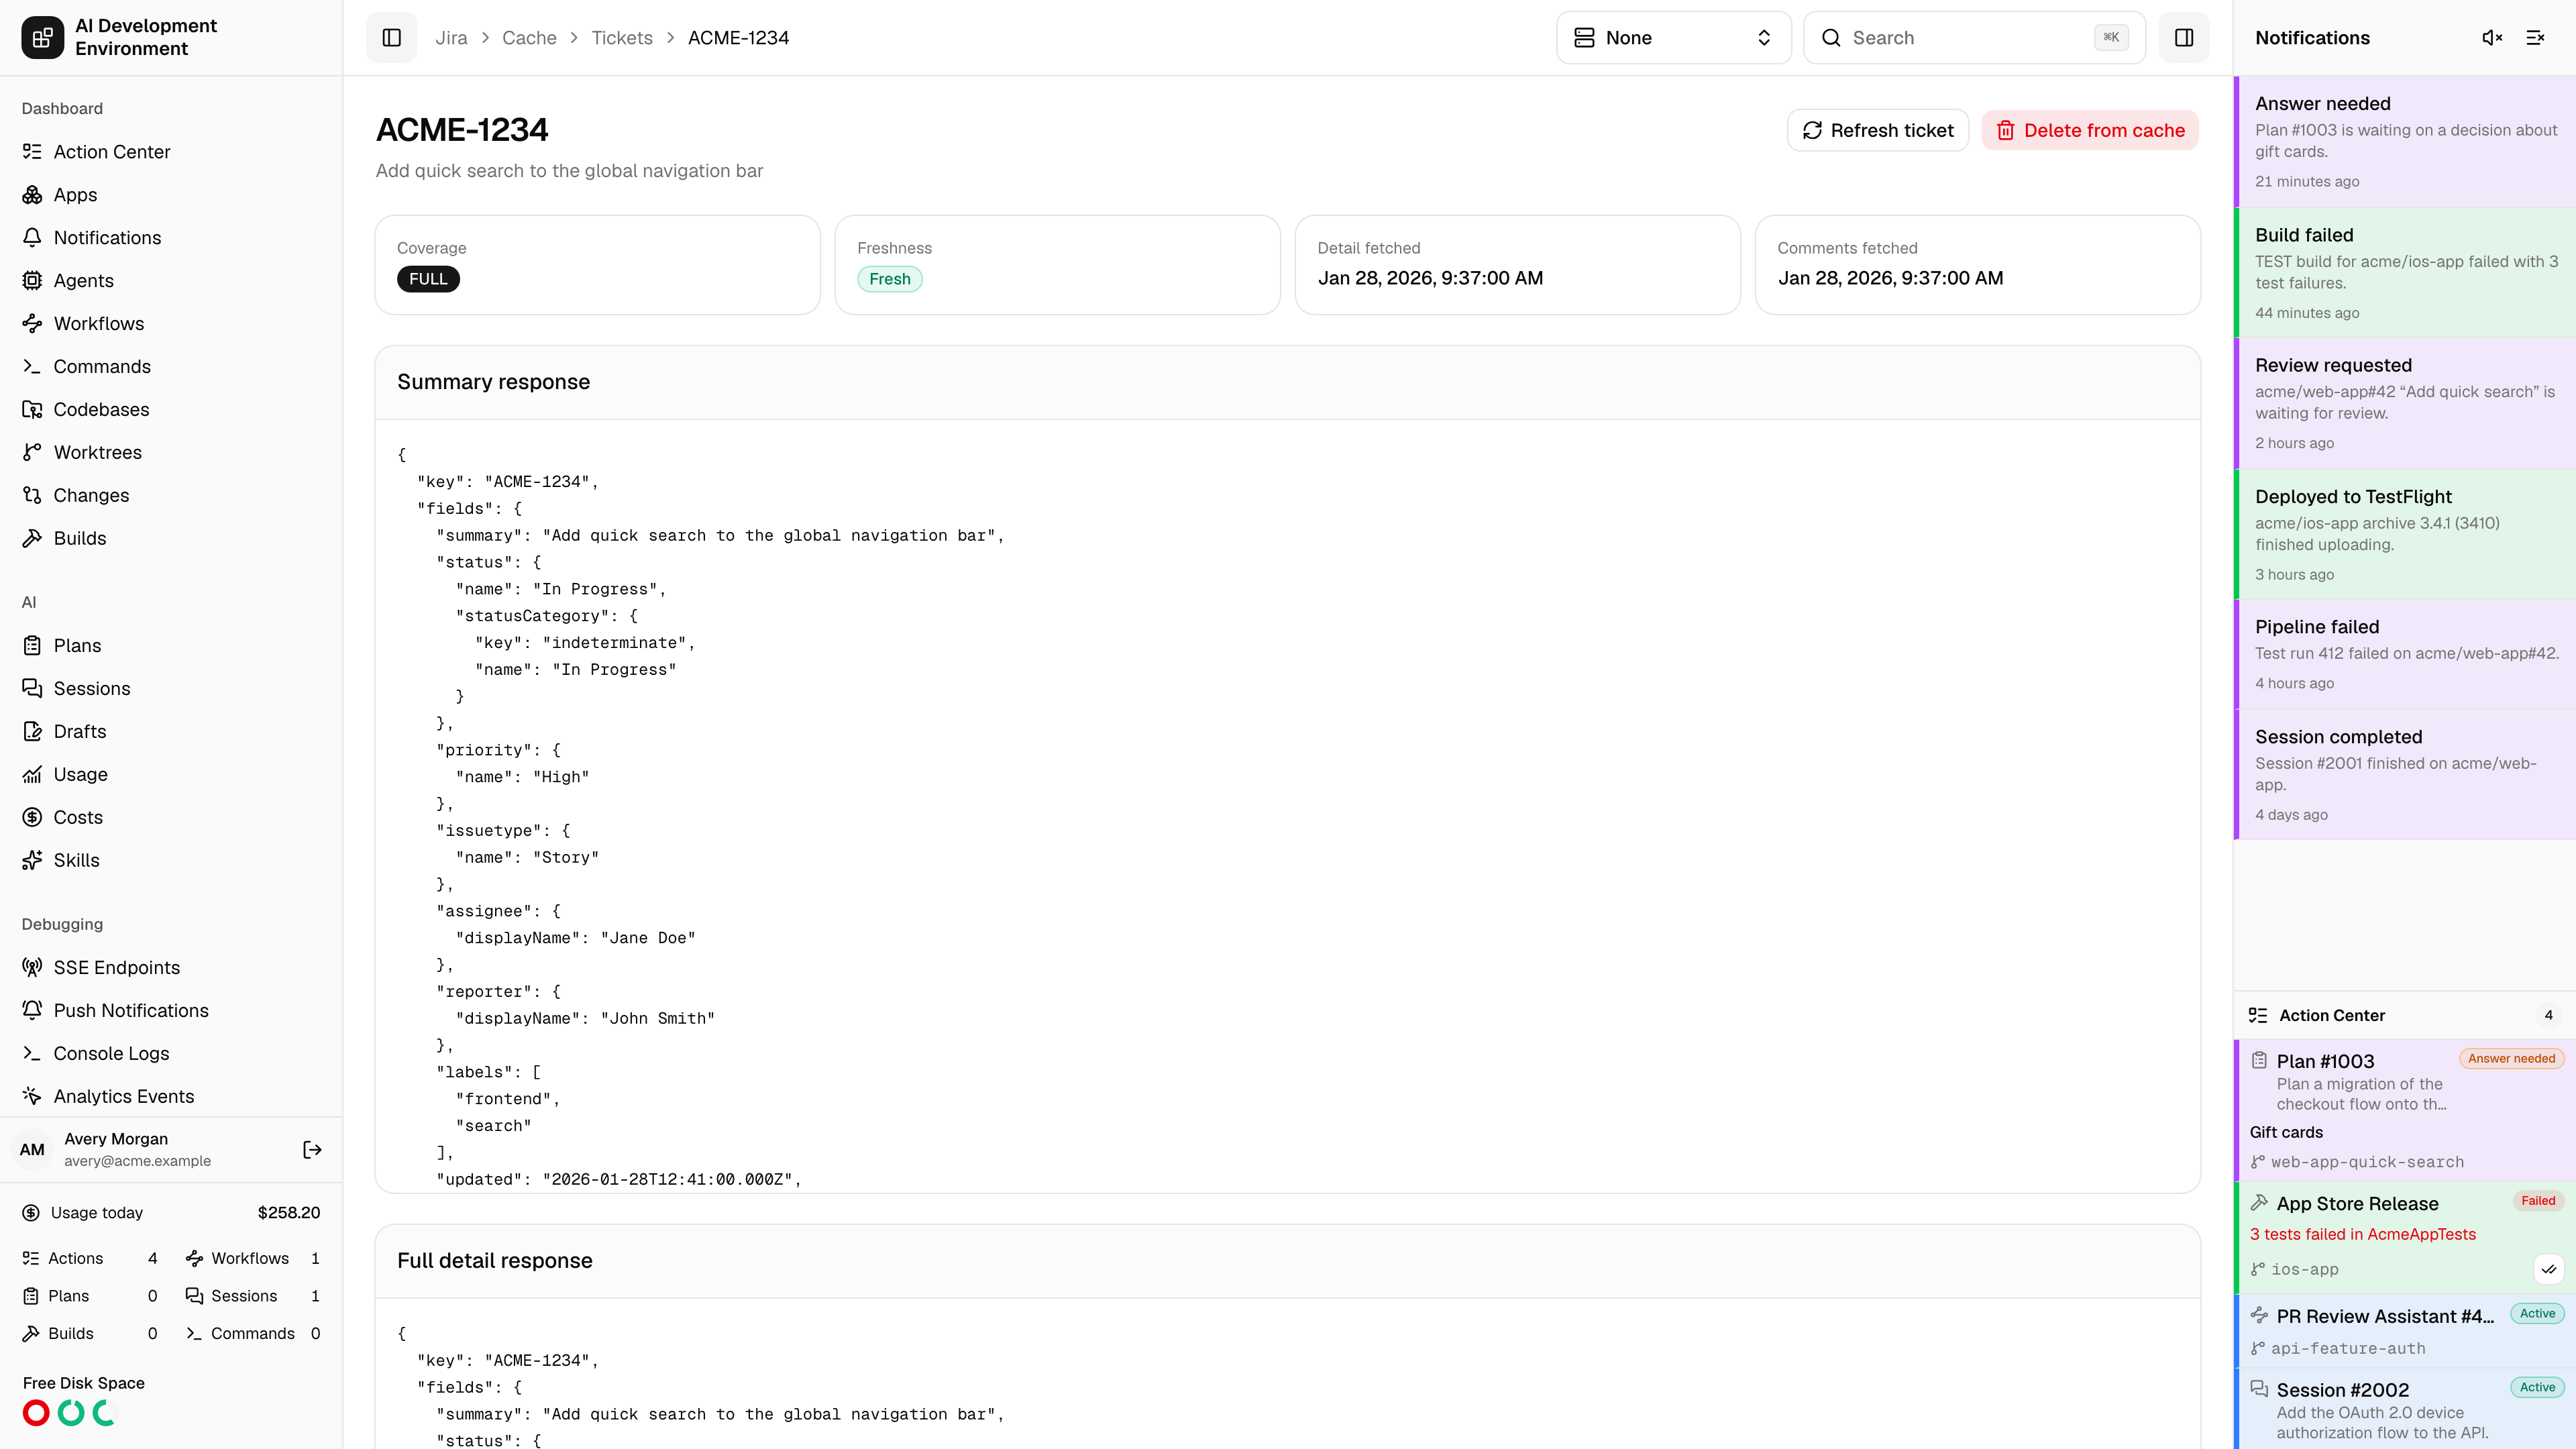Clear notifications list icon

[2535, 38]
